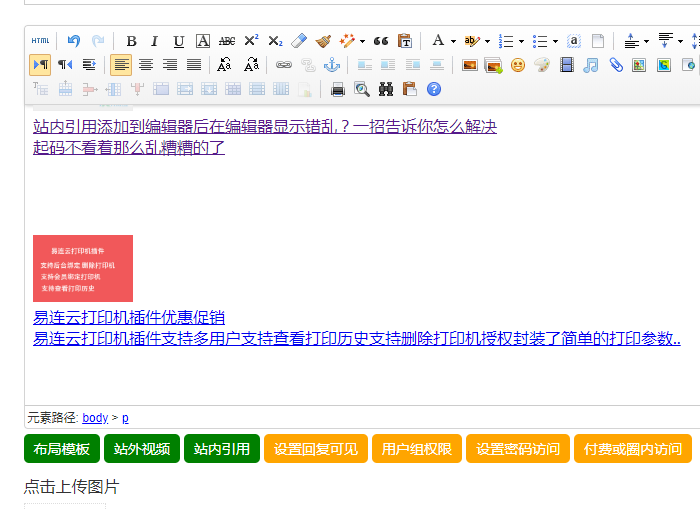Expand the ordered list dropdown
The width and height of the screenshot is (700, 510).
click(521, 41)
